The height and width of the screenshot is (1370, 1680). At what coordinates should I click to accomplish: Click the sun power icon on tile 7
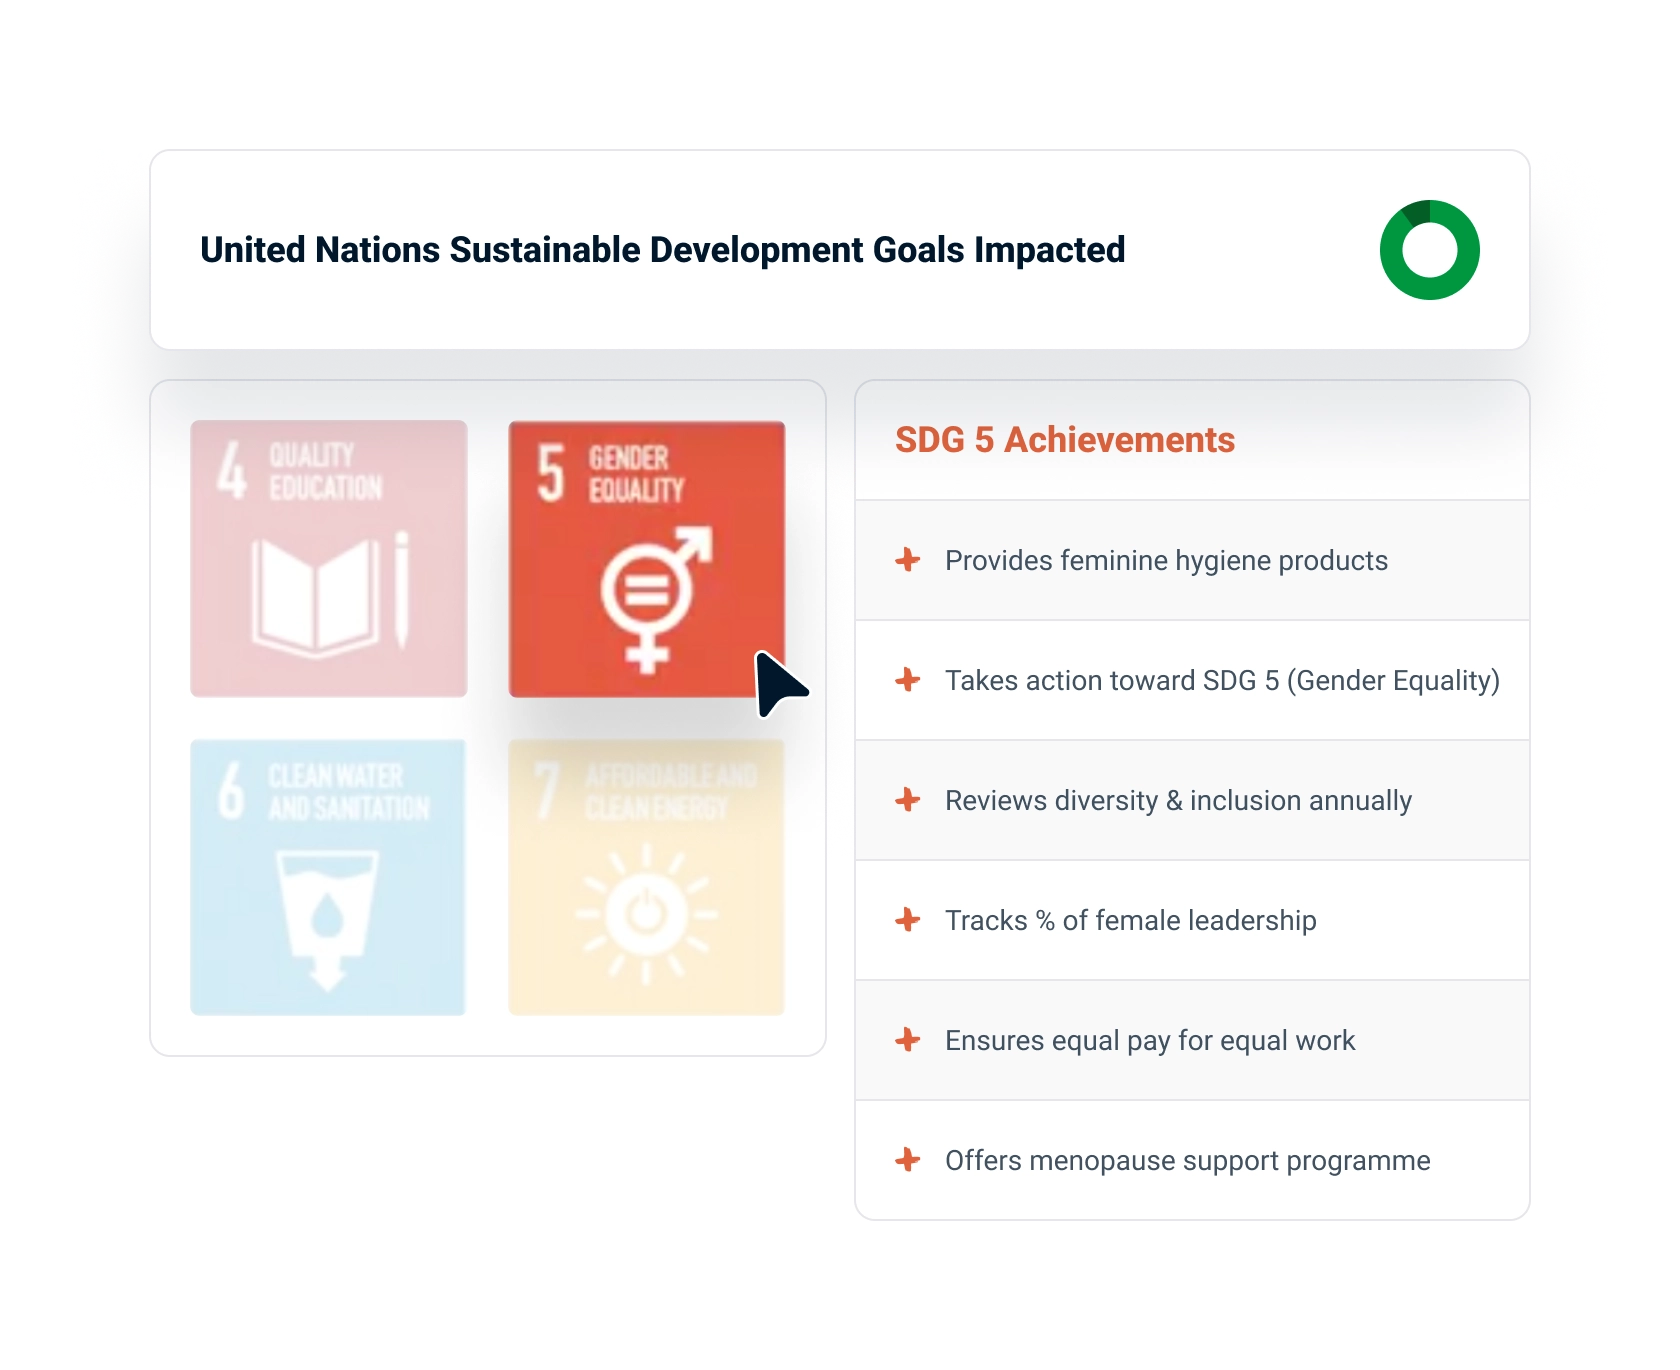tap(647, 910)
